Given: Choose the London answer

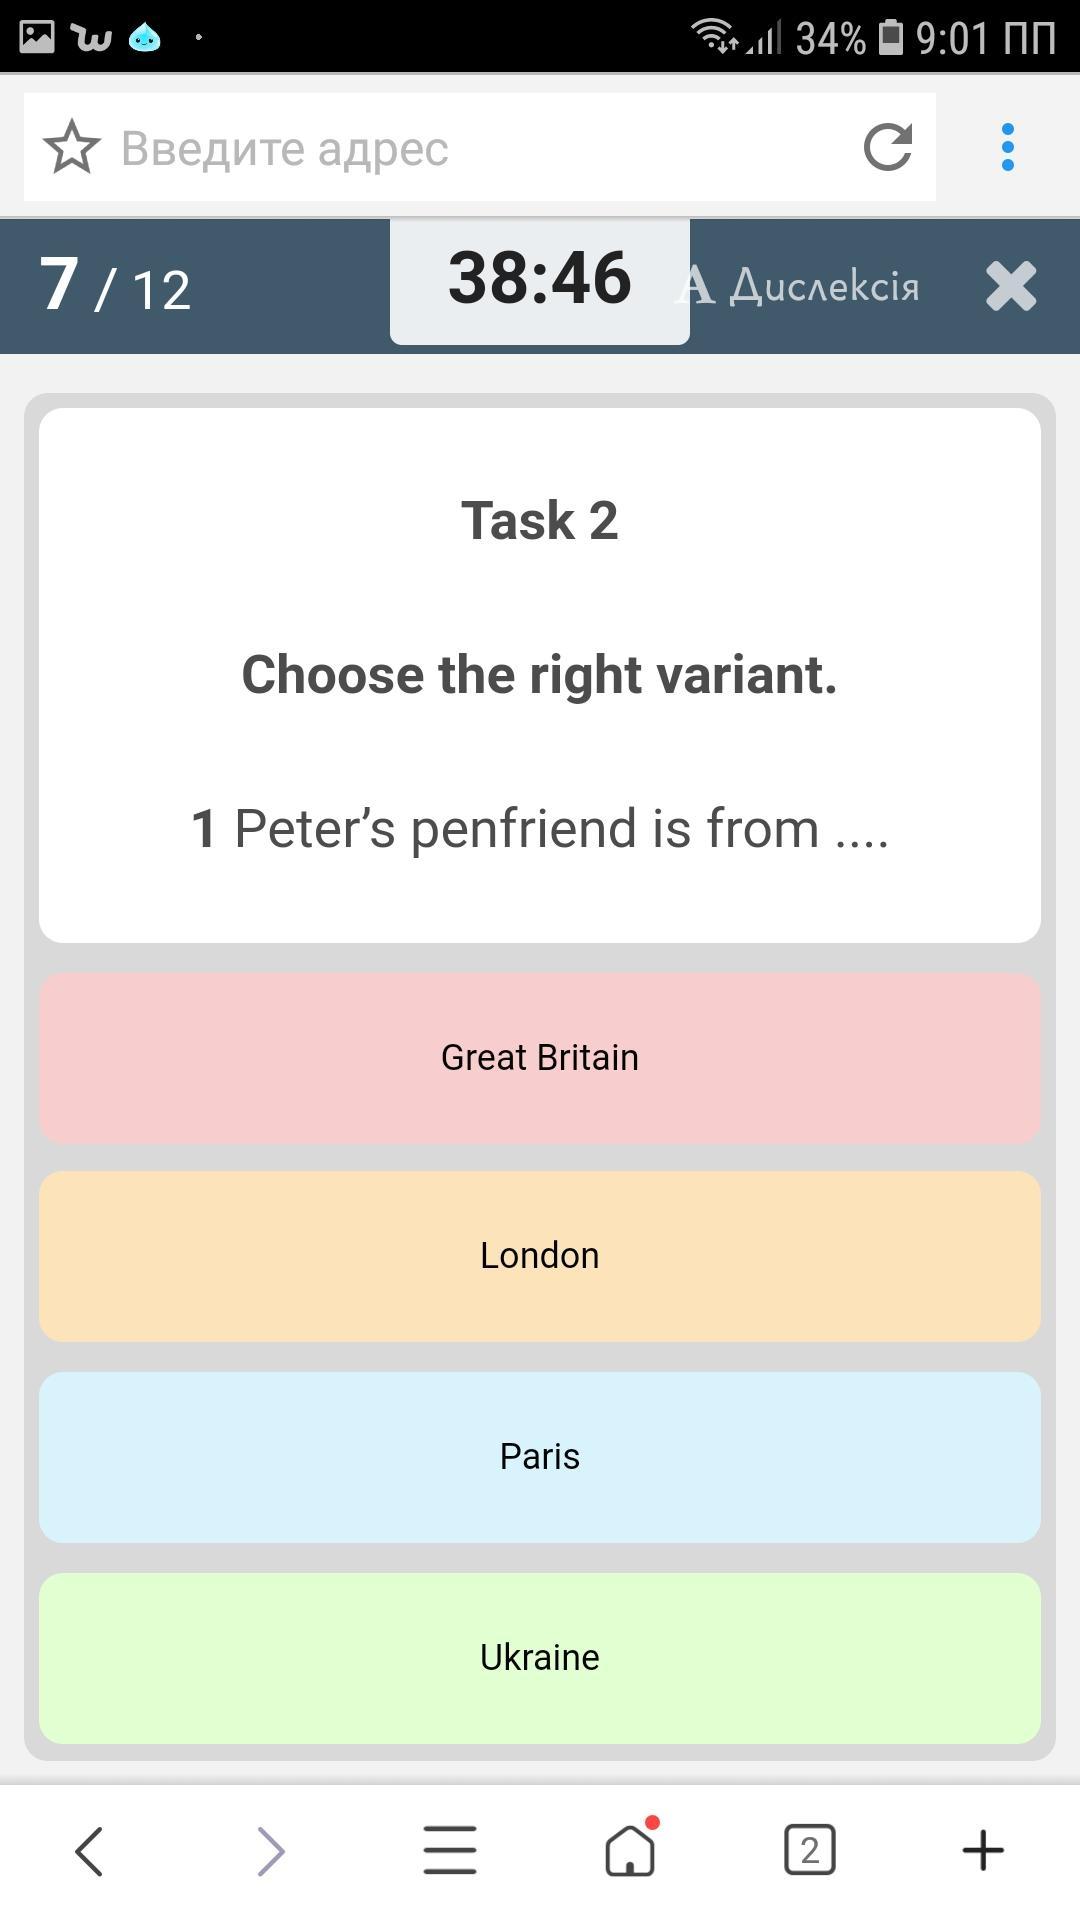Looking at the screenshot, I should (540, 1256).
